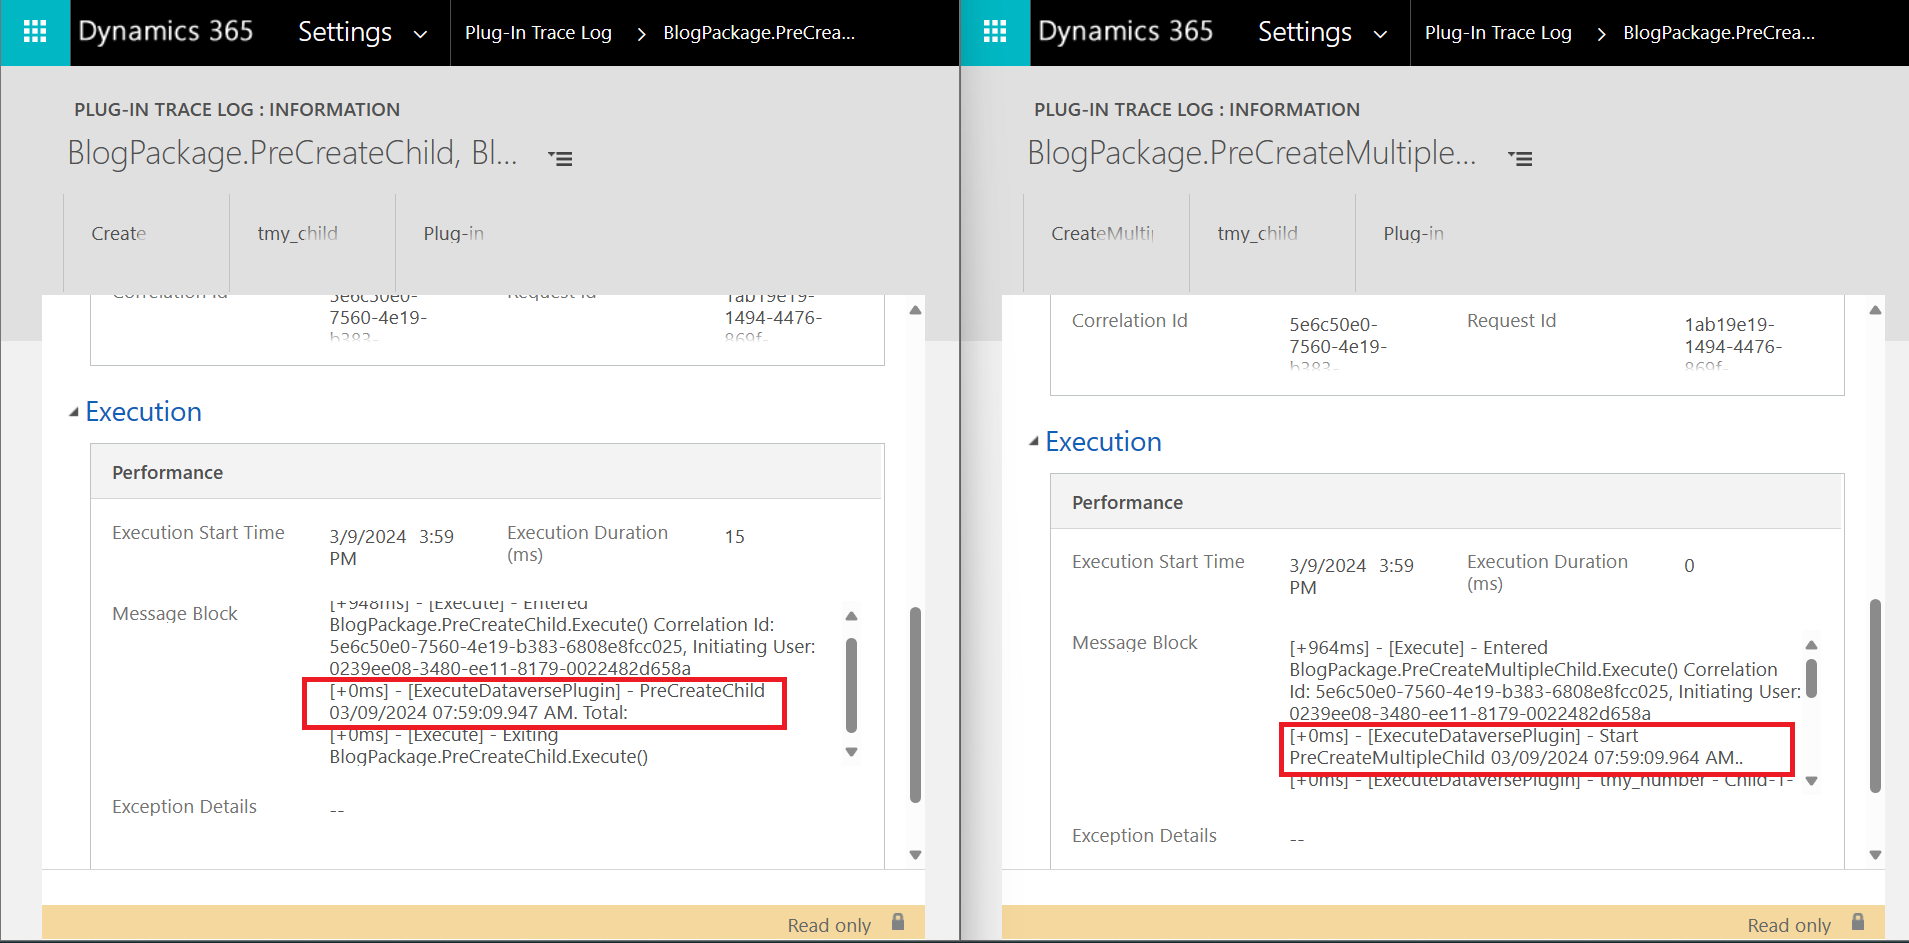Click read-only lock icon in left window
The image size is (1909, 943).
(898, 922)
